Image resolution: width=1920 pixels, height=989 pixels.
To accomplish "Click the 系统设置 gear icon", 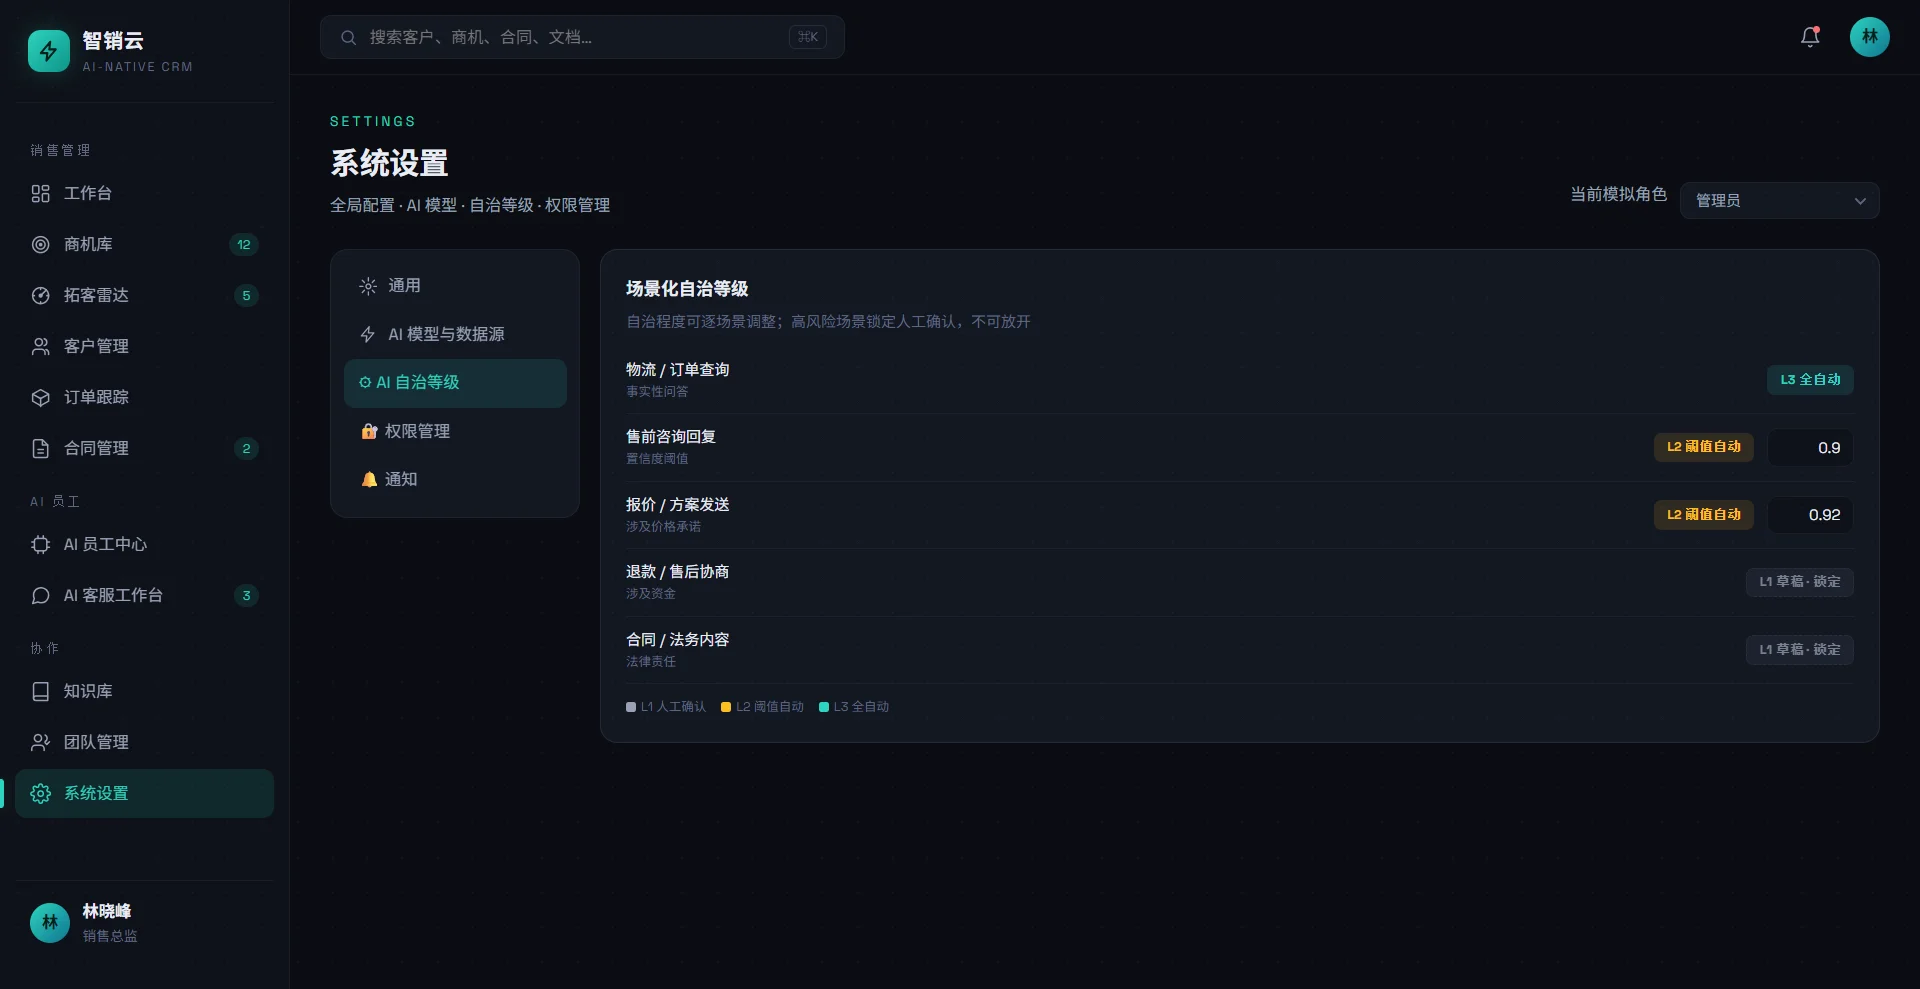I will coord(40,793).
